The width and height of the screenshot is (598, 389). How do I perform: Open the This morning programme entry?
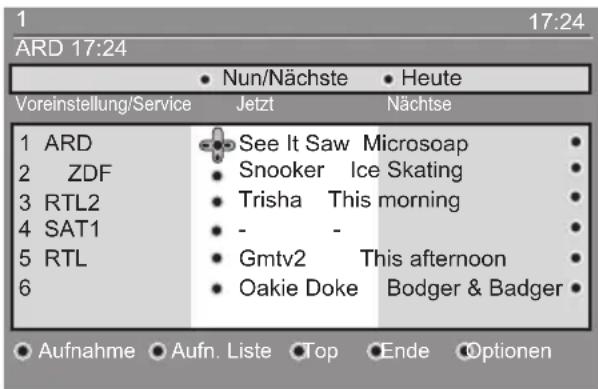coord(394,200)
